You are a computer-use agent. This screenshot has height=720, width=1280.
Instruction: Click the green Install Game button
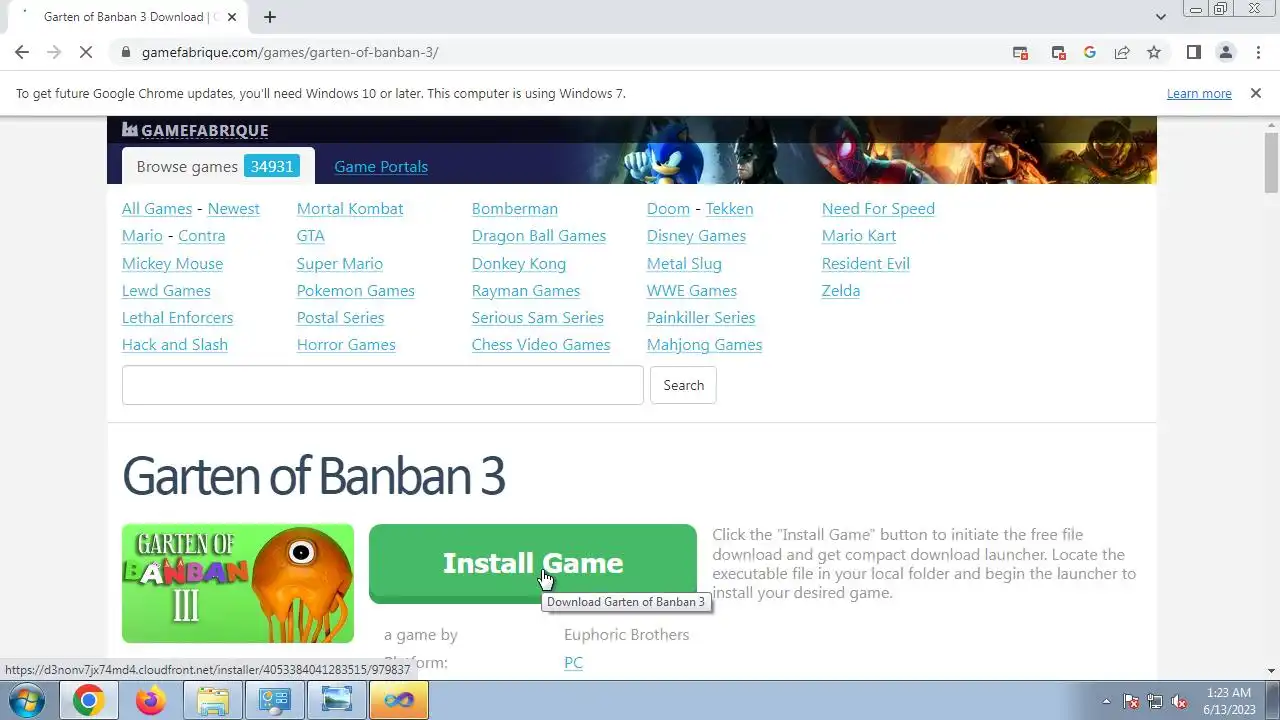533,563
